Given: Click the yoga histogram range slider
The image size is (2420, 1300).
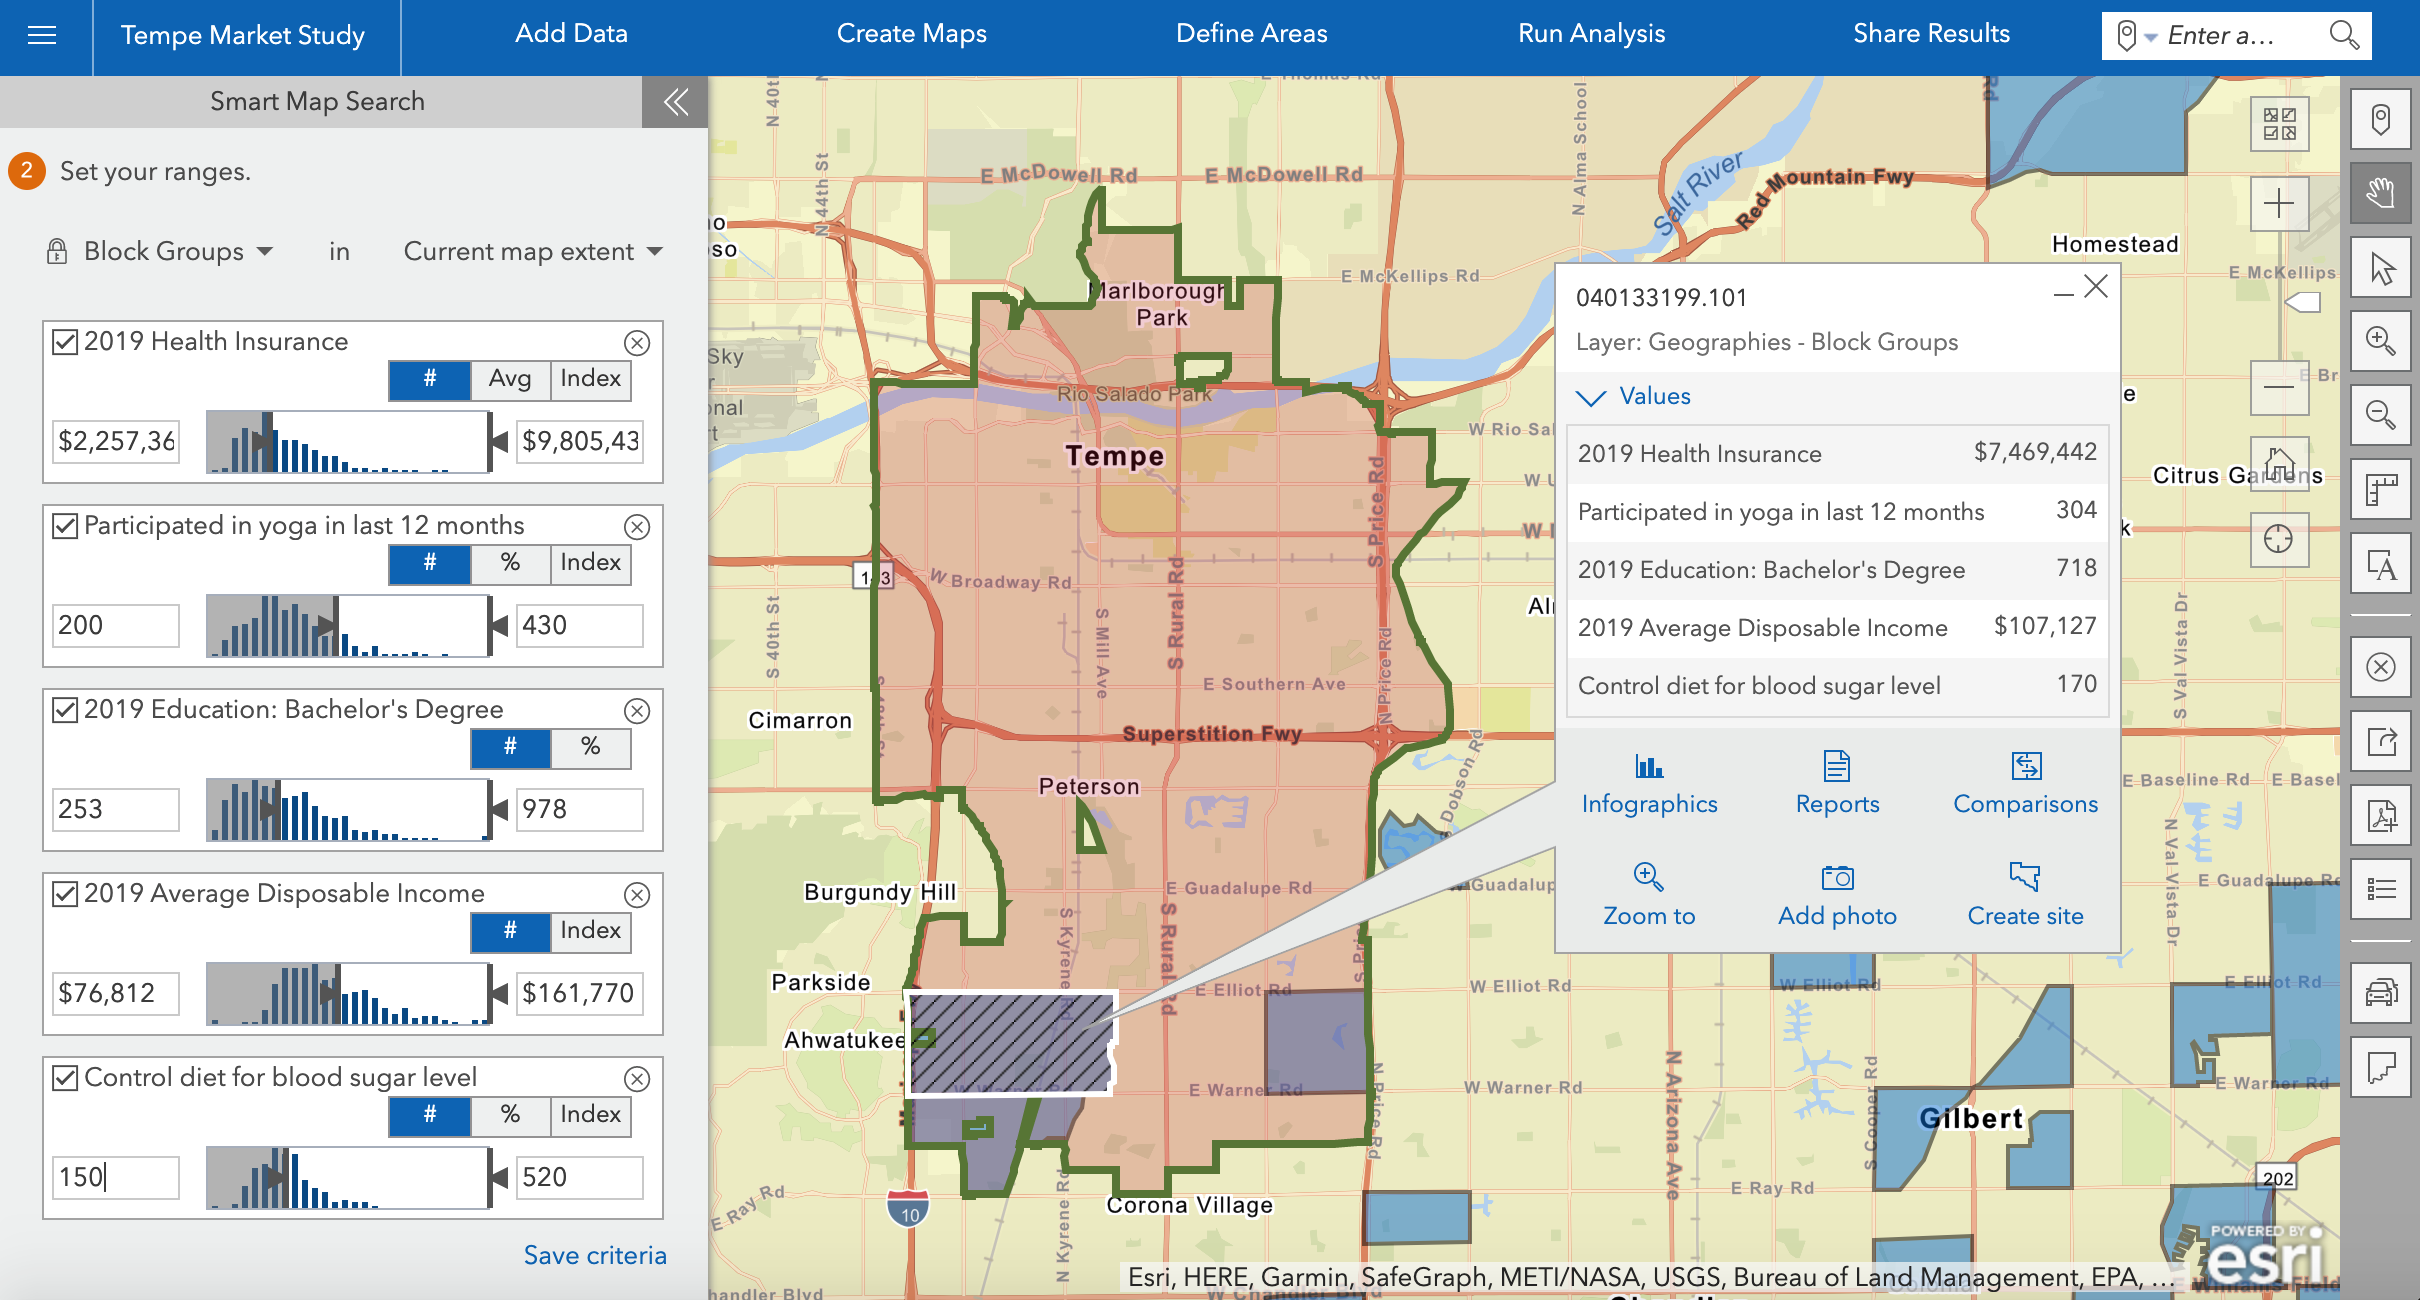Looking at the screenshot, I should 348,626.
